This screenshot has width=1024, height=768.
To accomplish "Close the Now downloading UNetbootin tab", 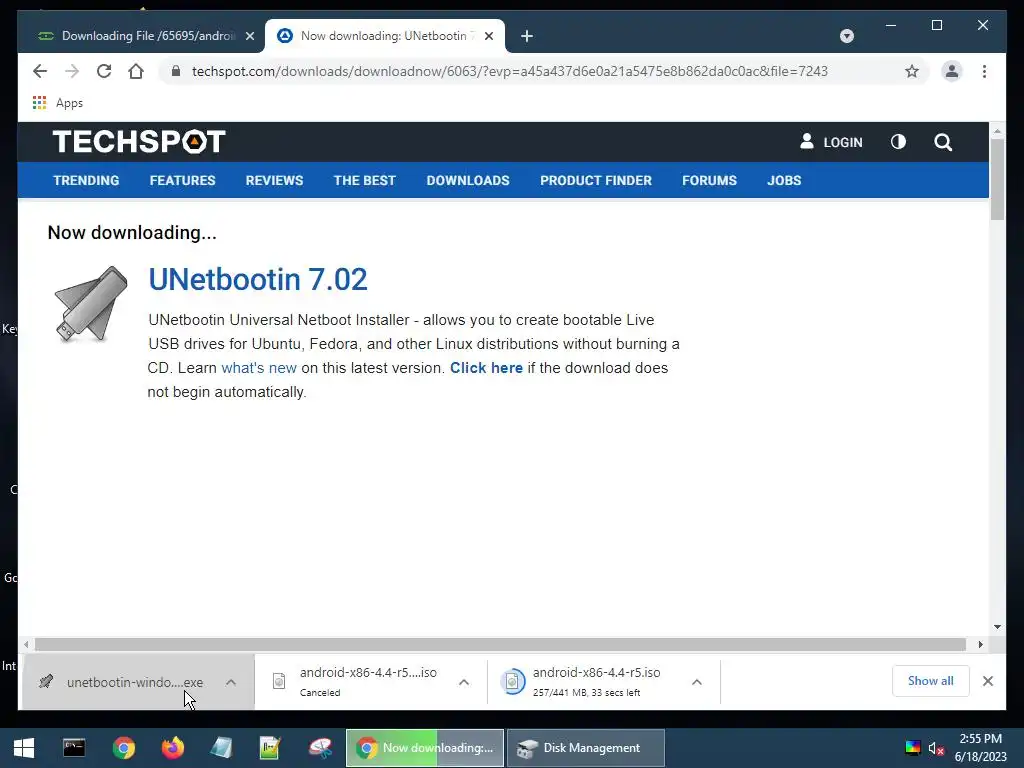I will [488, 36].
